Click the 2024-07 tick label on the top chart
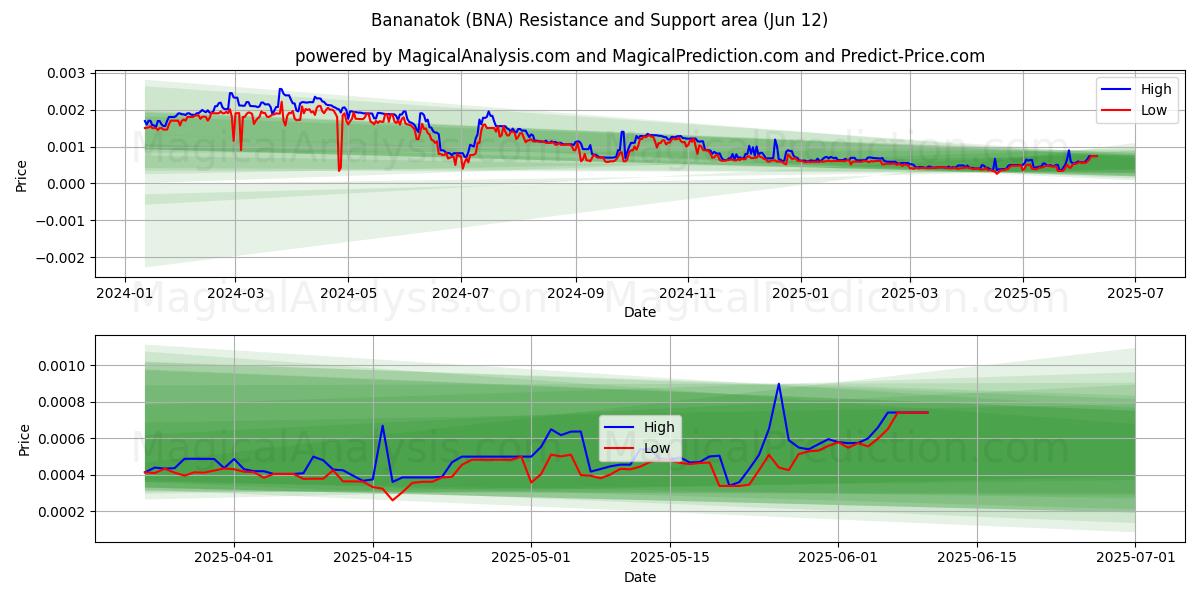The image size is (1200, 600). [x=460, y=293]
